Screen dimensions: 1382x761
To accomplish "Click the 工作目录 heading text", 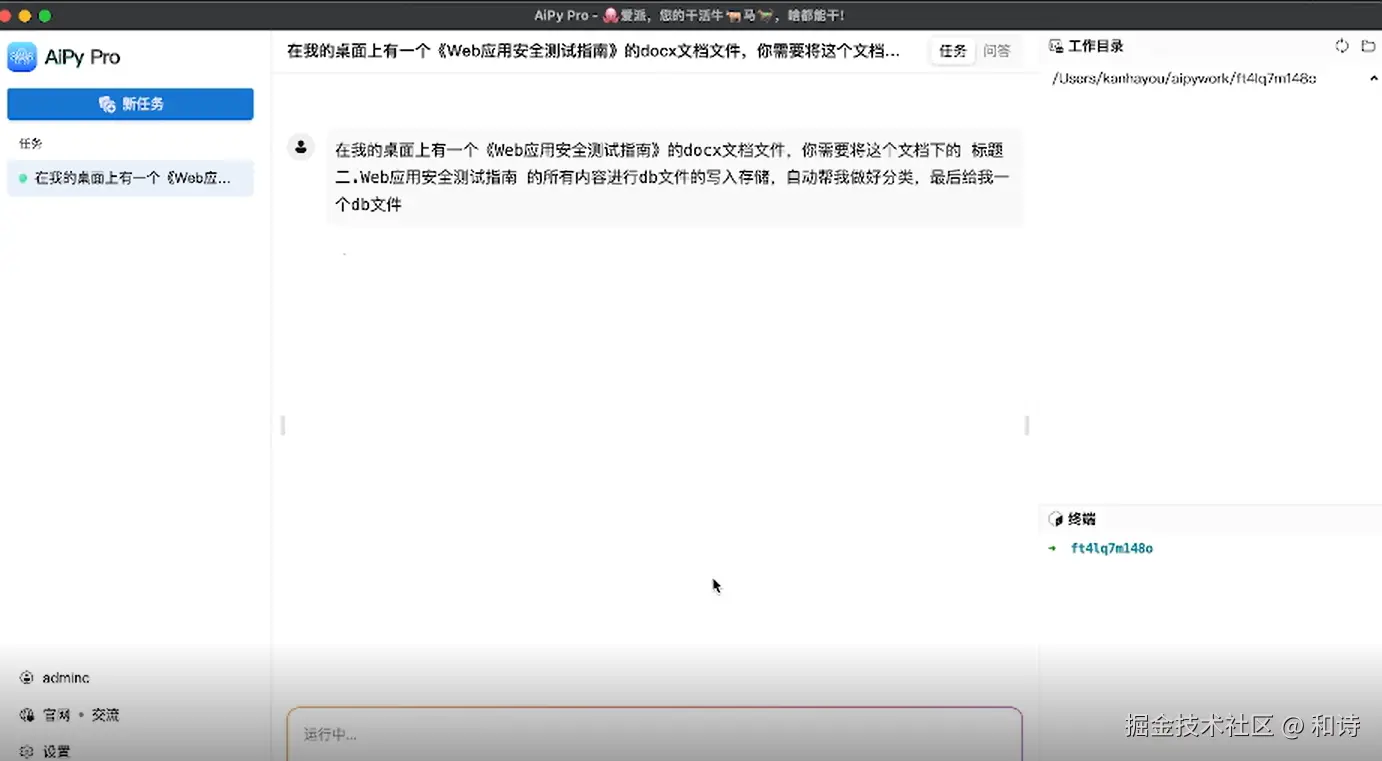I will pos(1096,46).
